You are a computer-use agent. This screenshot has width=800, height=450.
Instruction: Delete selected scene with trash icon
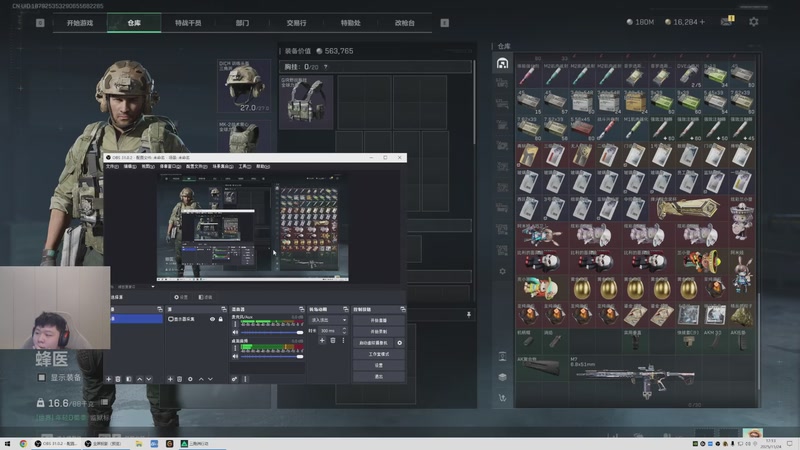[x=118, y=379]
